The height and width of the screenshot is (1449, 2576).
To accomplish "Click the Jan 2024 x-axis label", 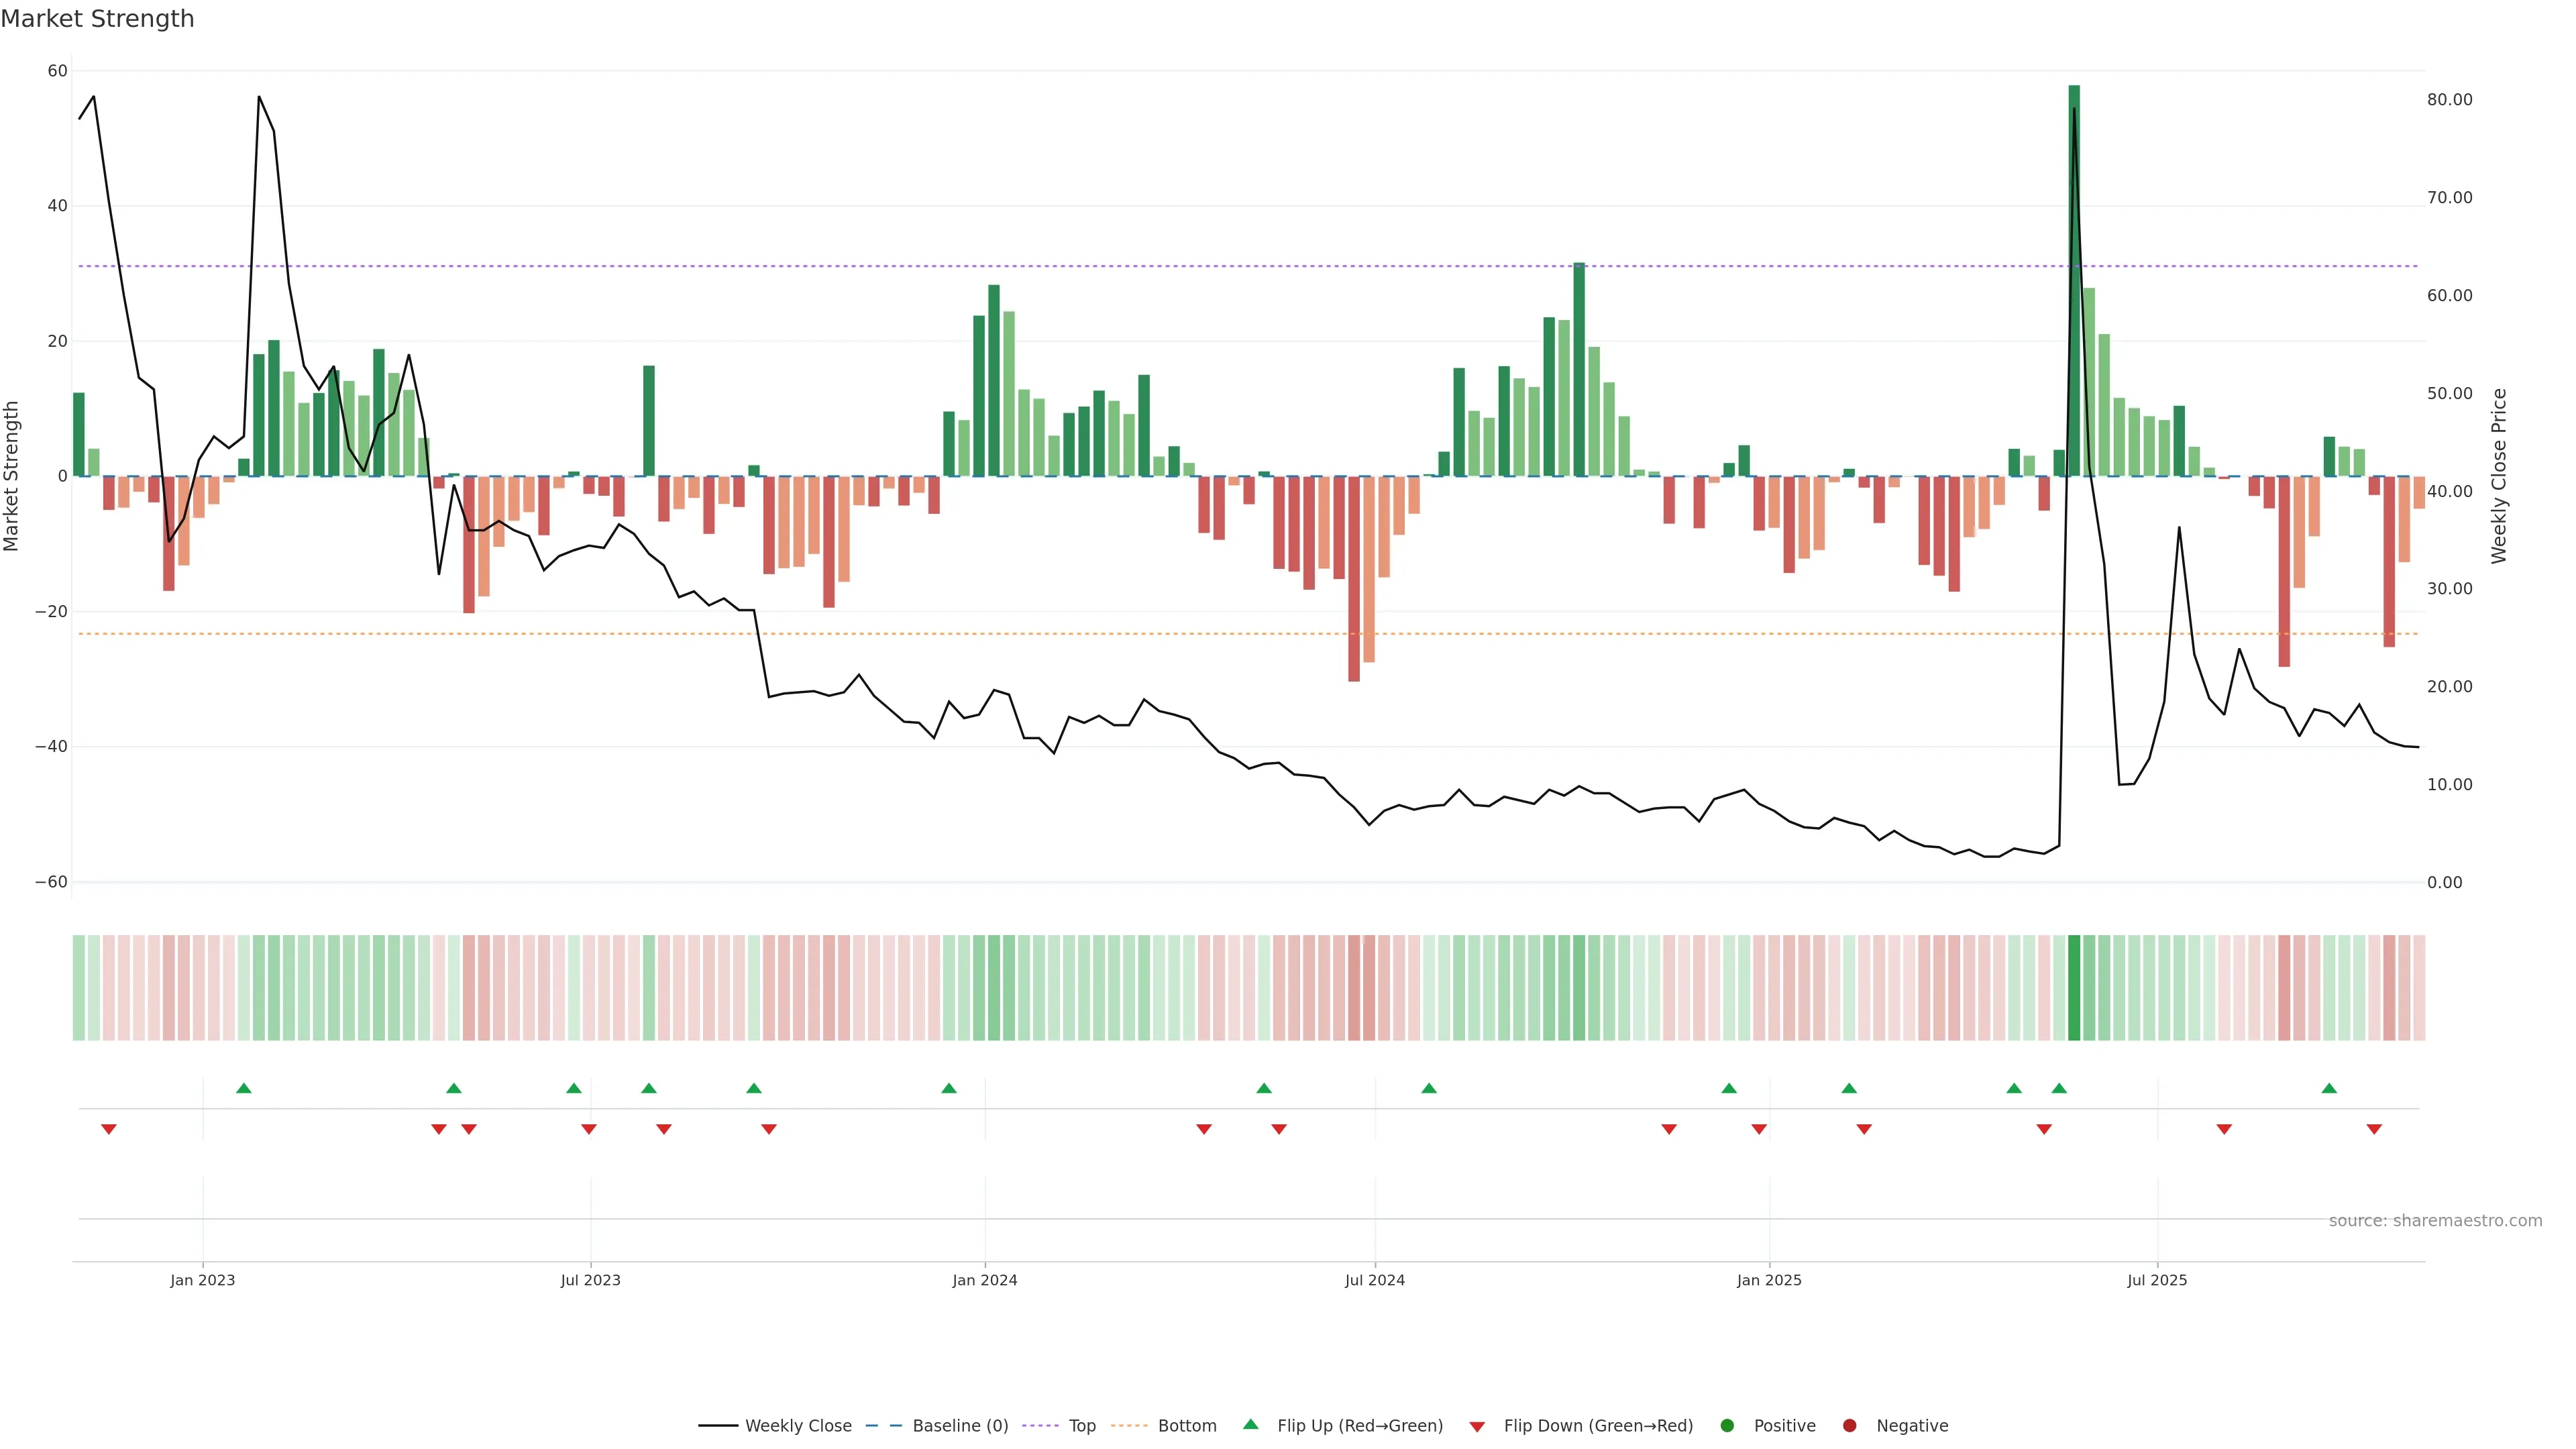I will pos(984,1280).
